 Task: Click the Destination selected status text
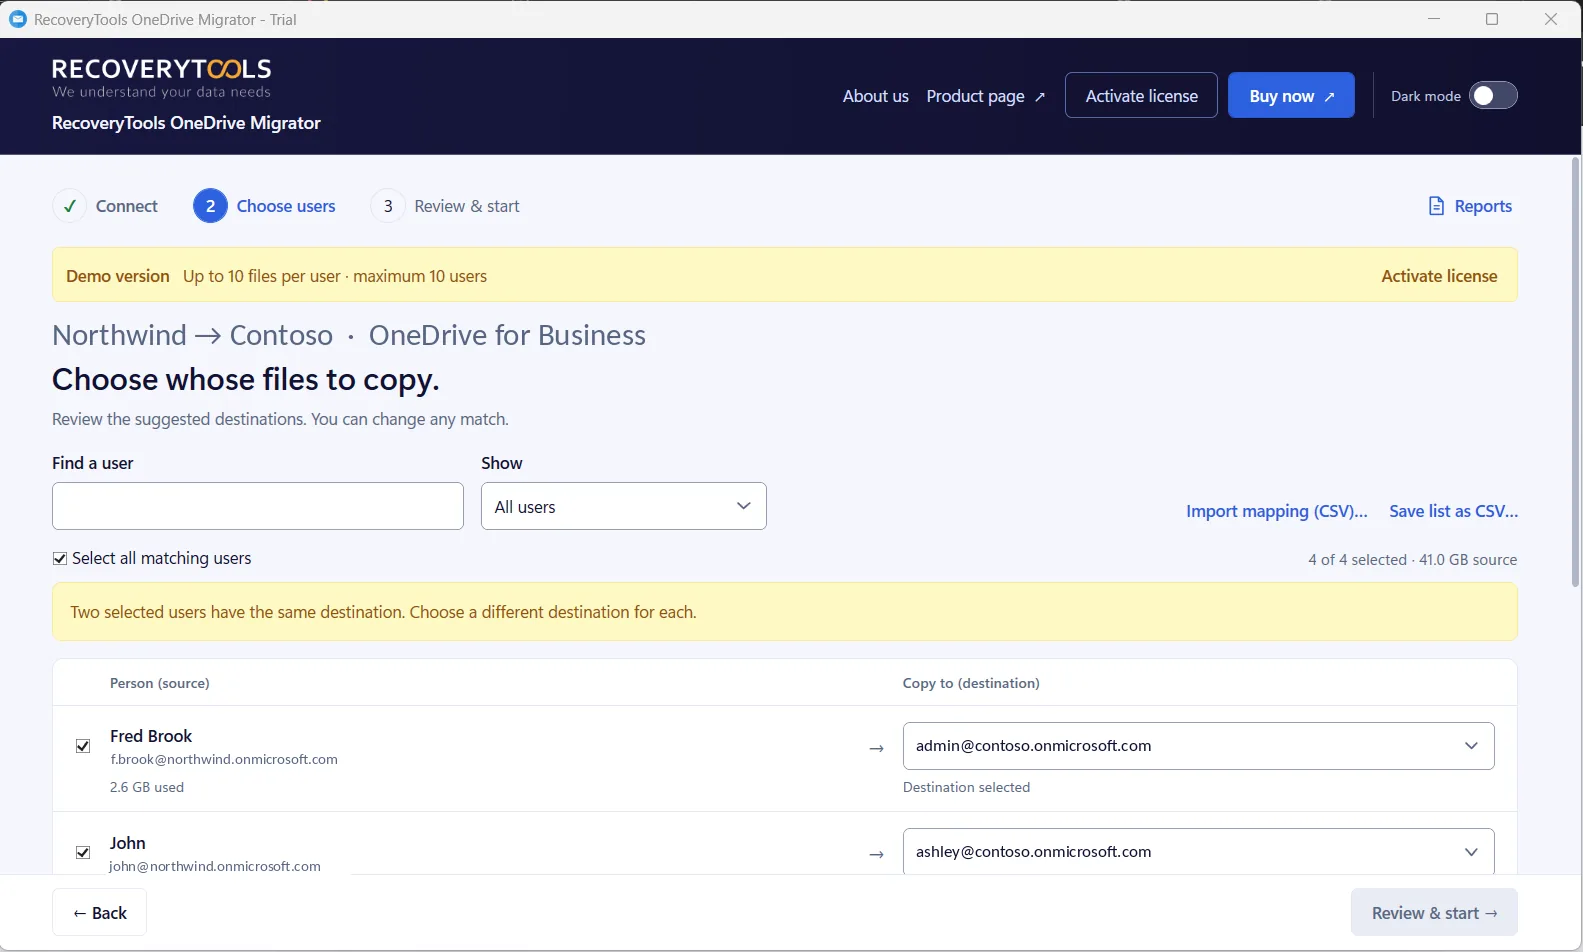(x=966, y=787)
